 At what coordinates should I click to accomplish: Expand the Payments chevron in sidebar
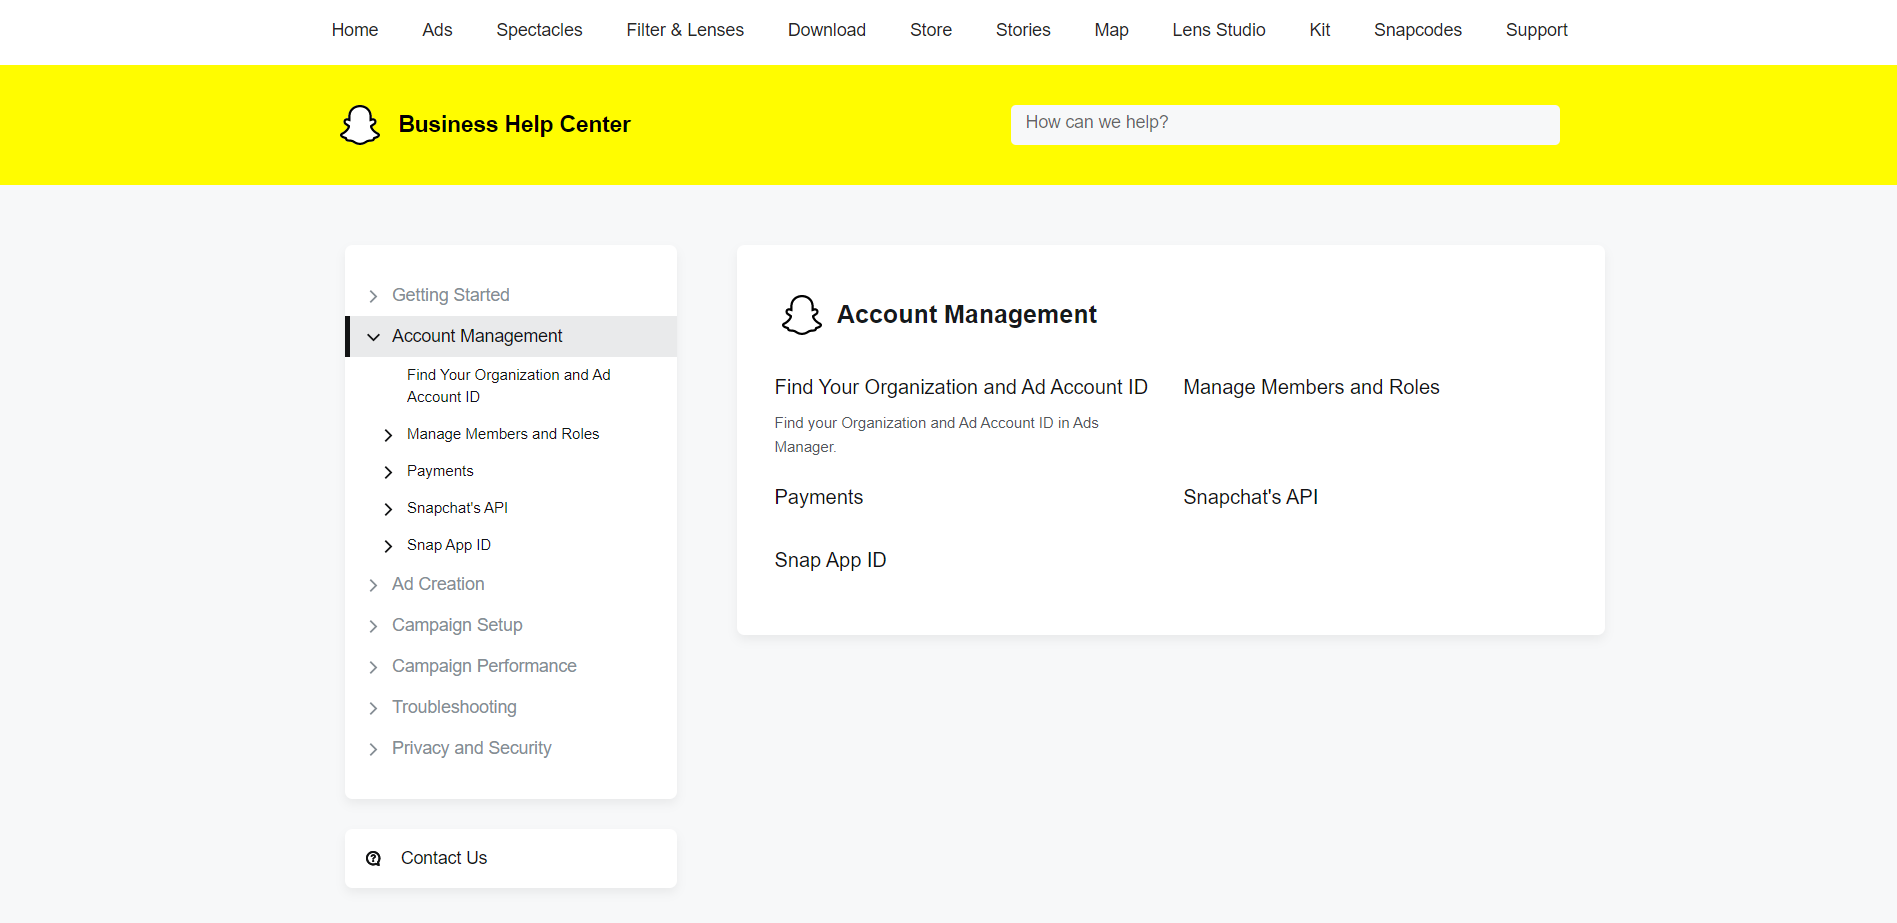click(388, 472)
